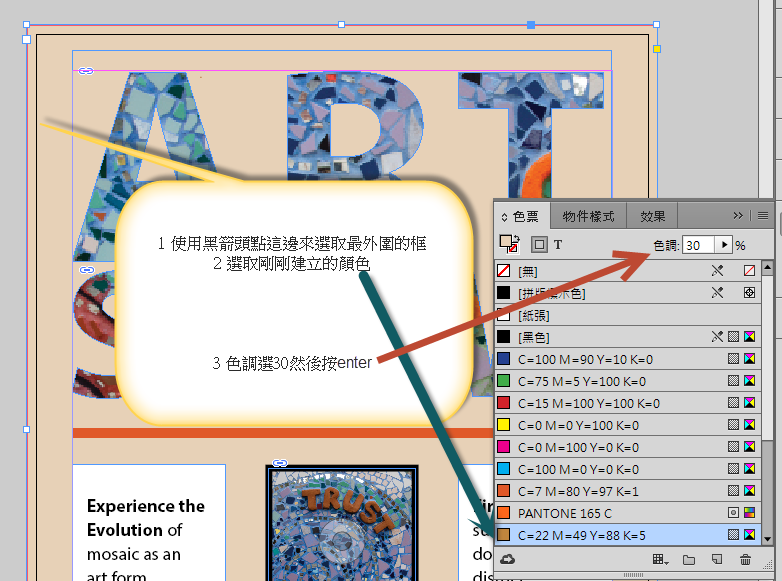Click the delete swatch trash icon
This screenshot has height=581, width=782.
745,559
